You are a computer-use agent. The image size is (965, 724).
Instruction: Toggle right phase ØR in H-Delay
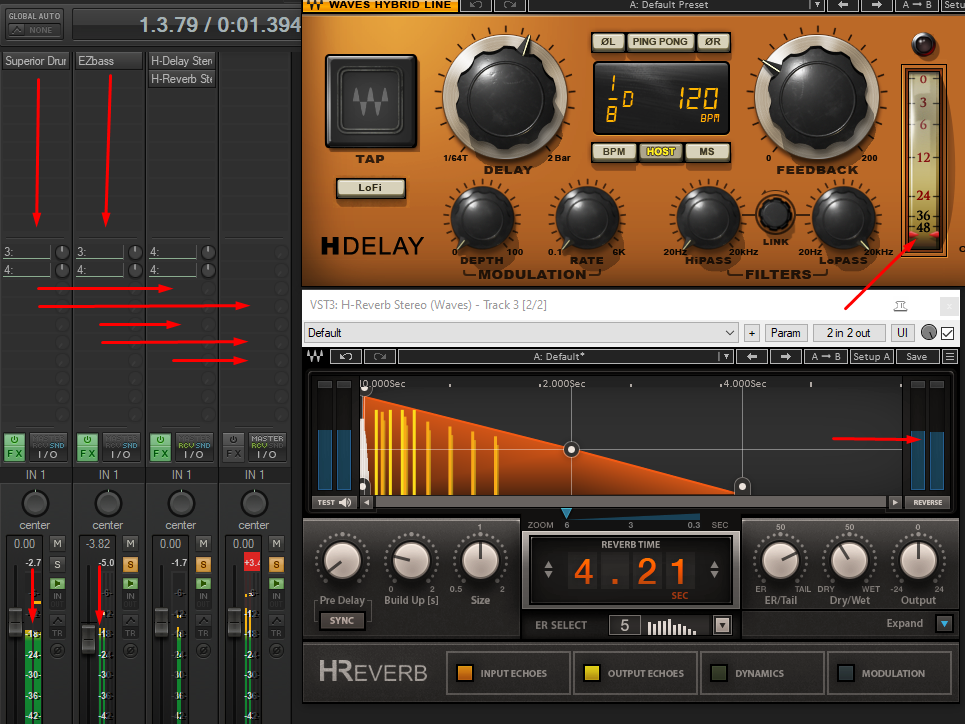[713, 42]
